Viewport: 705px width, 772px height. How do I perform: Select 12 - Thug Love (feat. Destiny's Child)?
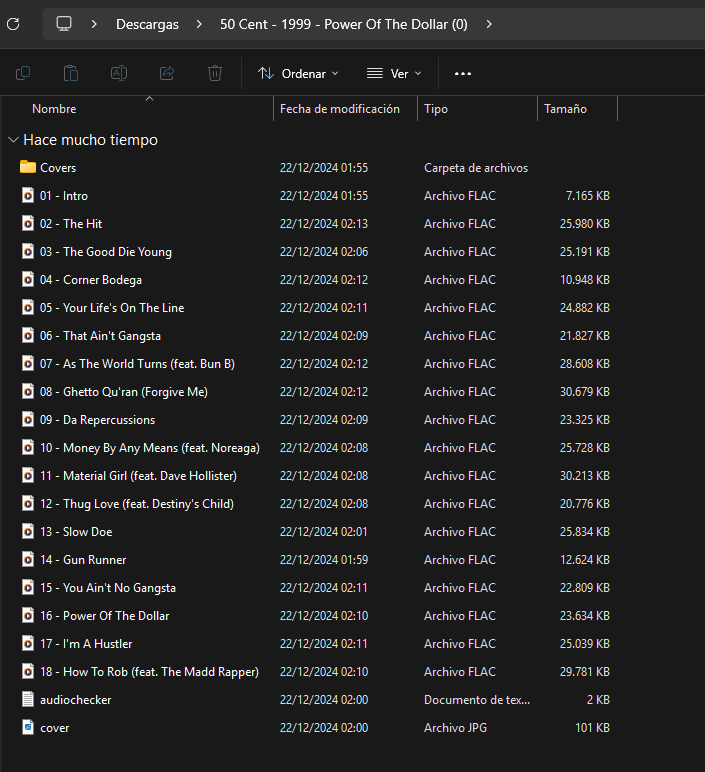coord(137,504)
